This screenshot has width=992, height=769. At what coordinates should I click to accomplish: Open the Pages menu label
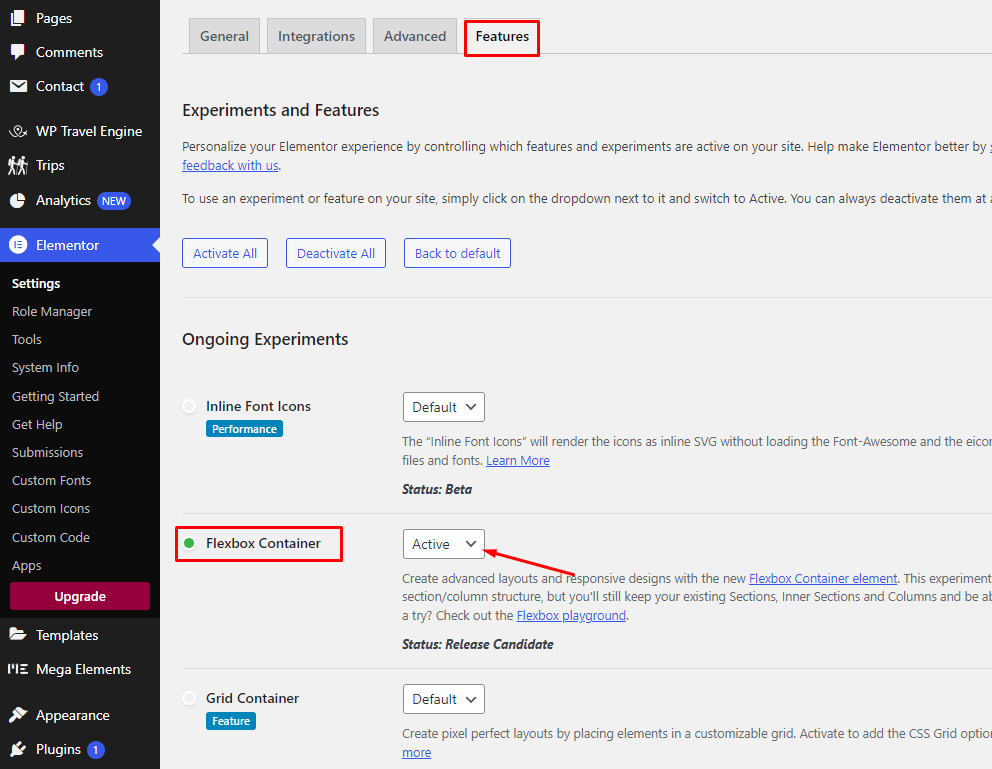54,18
